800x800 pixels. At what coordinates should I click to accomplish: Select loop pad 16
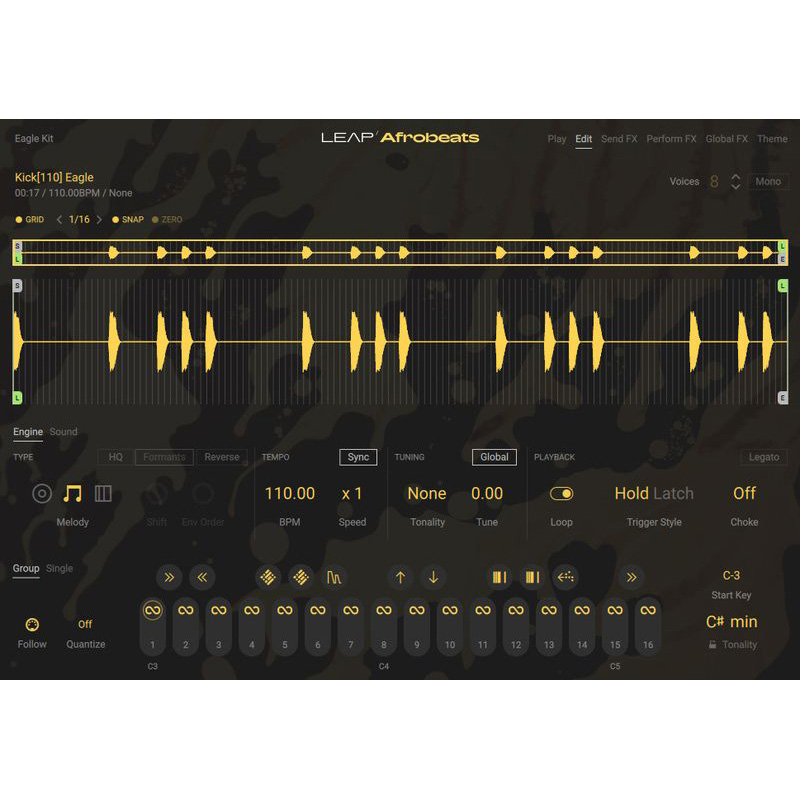[648, 626]
